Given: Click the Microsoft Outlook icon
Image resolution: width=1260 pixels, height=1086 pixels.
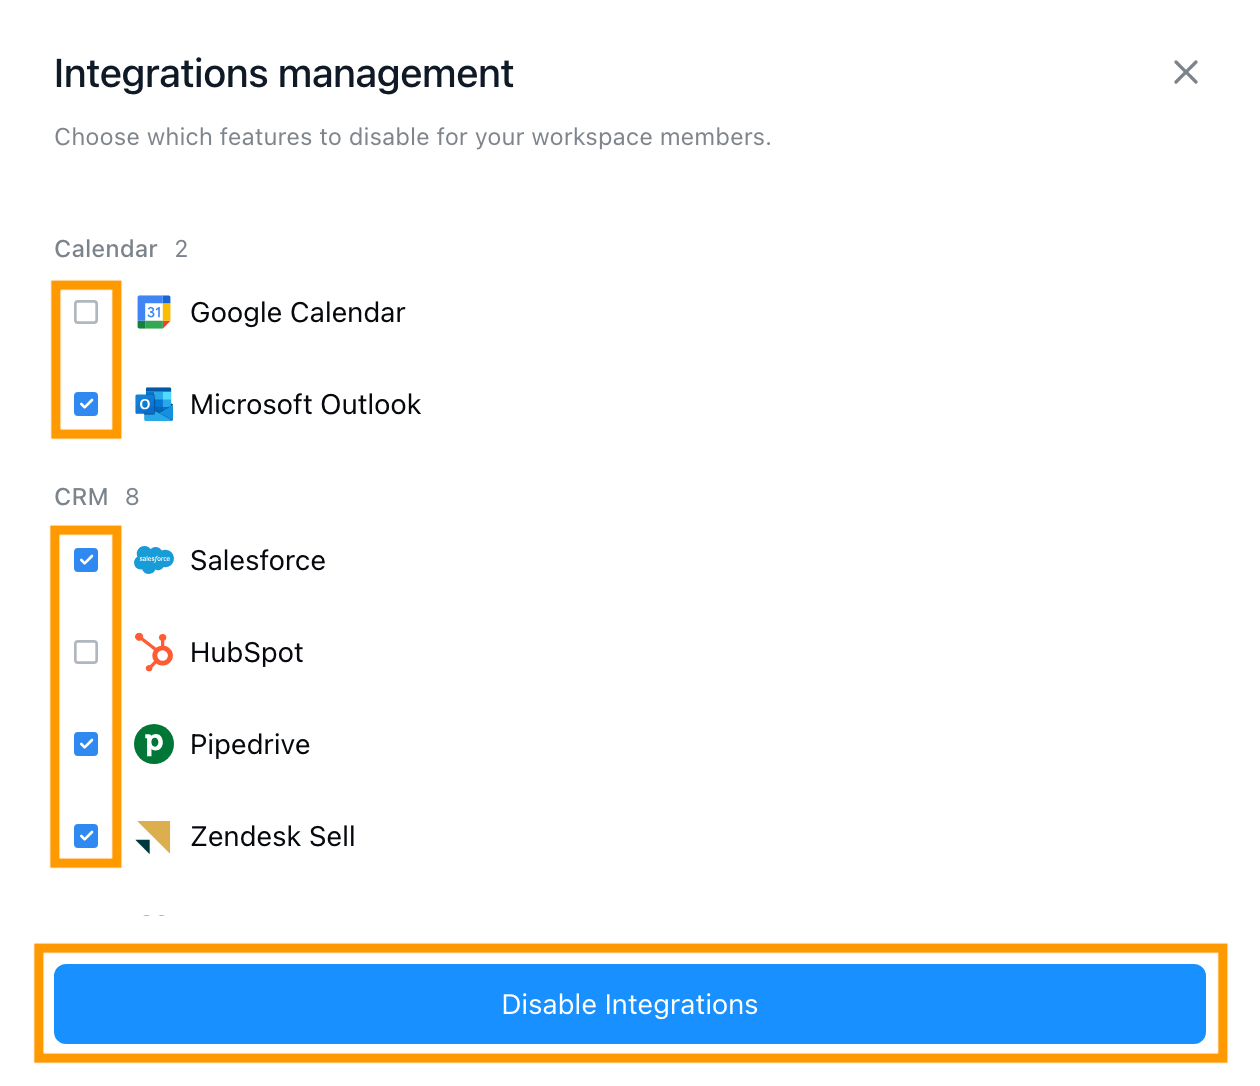Looking at the screenshot, I should 154,404.
